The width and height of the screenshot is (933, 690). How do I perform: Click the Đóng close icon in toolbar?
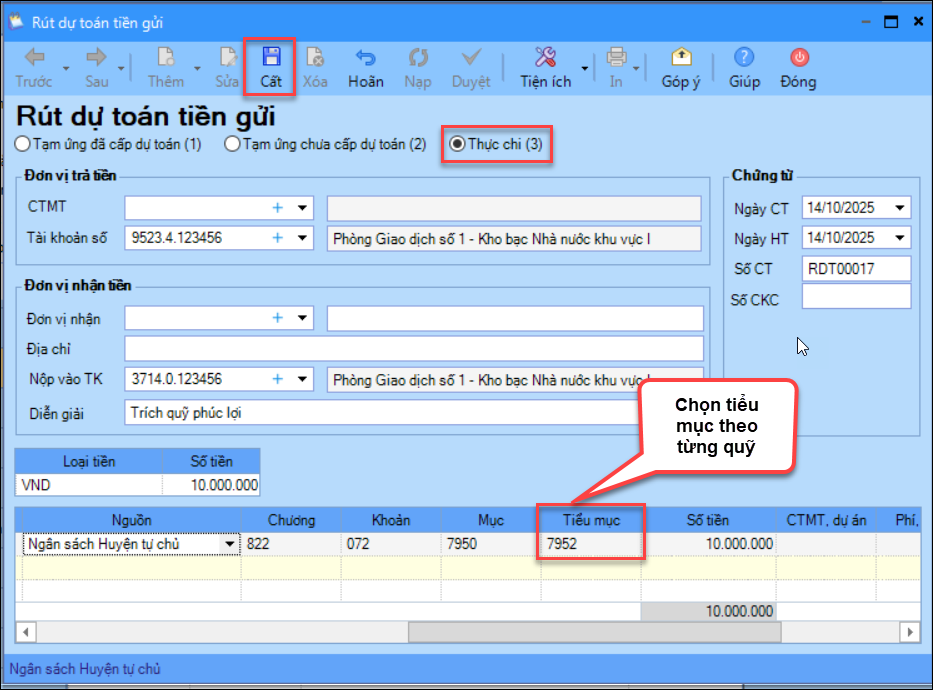[x=798, y=58]
